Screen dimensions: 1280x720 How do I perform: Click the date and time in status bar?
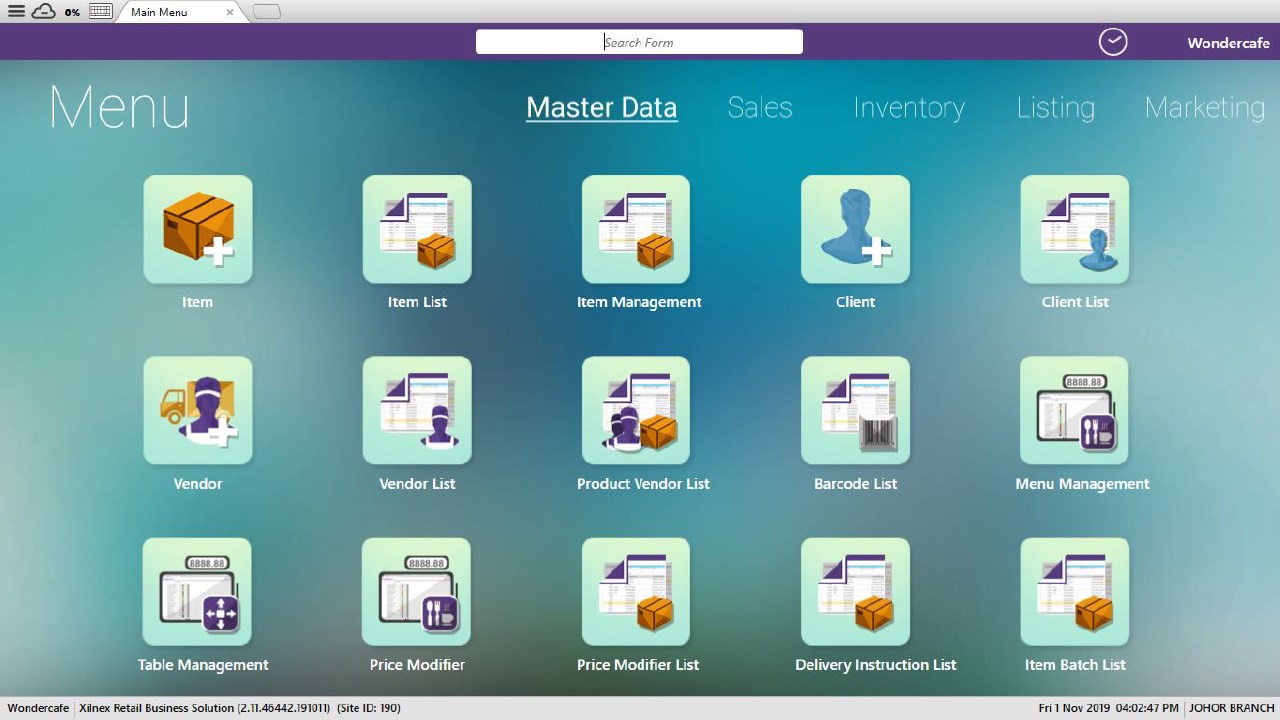(1108, 708)
